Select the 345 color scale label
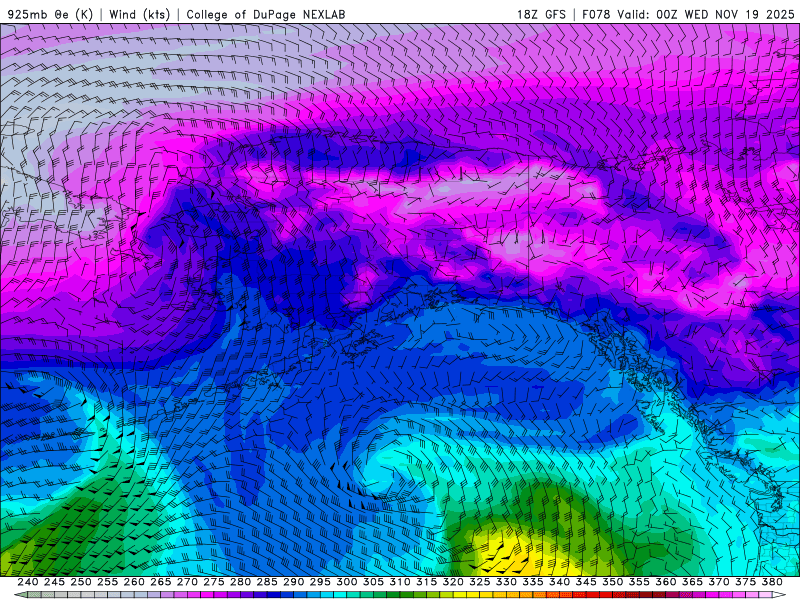Image resolution: width=800 pixels, height=600 pixels. (x=586, y=582)
